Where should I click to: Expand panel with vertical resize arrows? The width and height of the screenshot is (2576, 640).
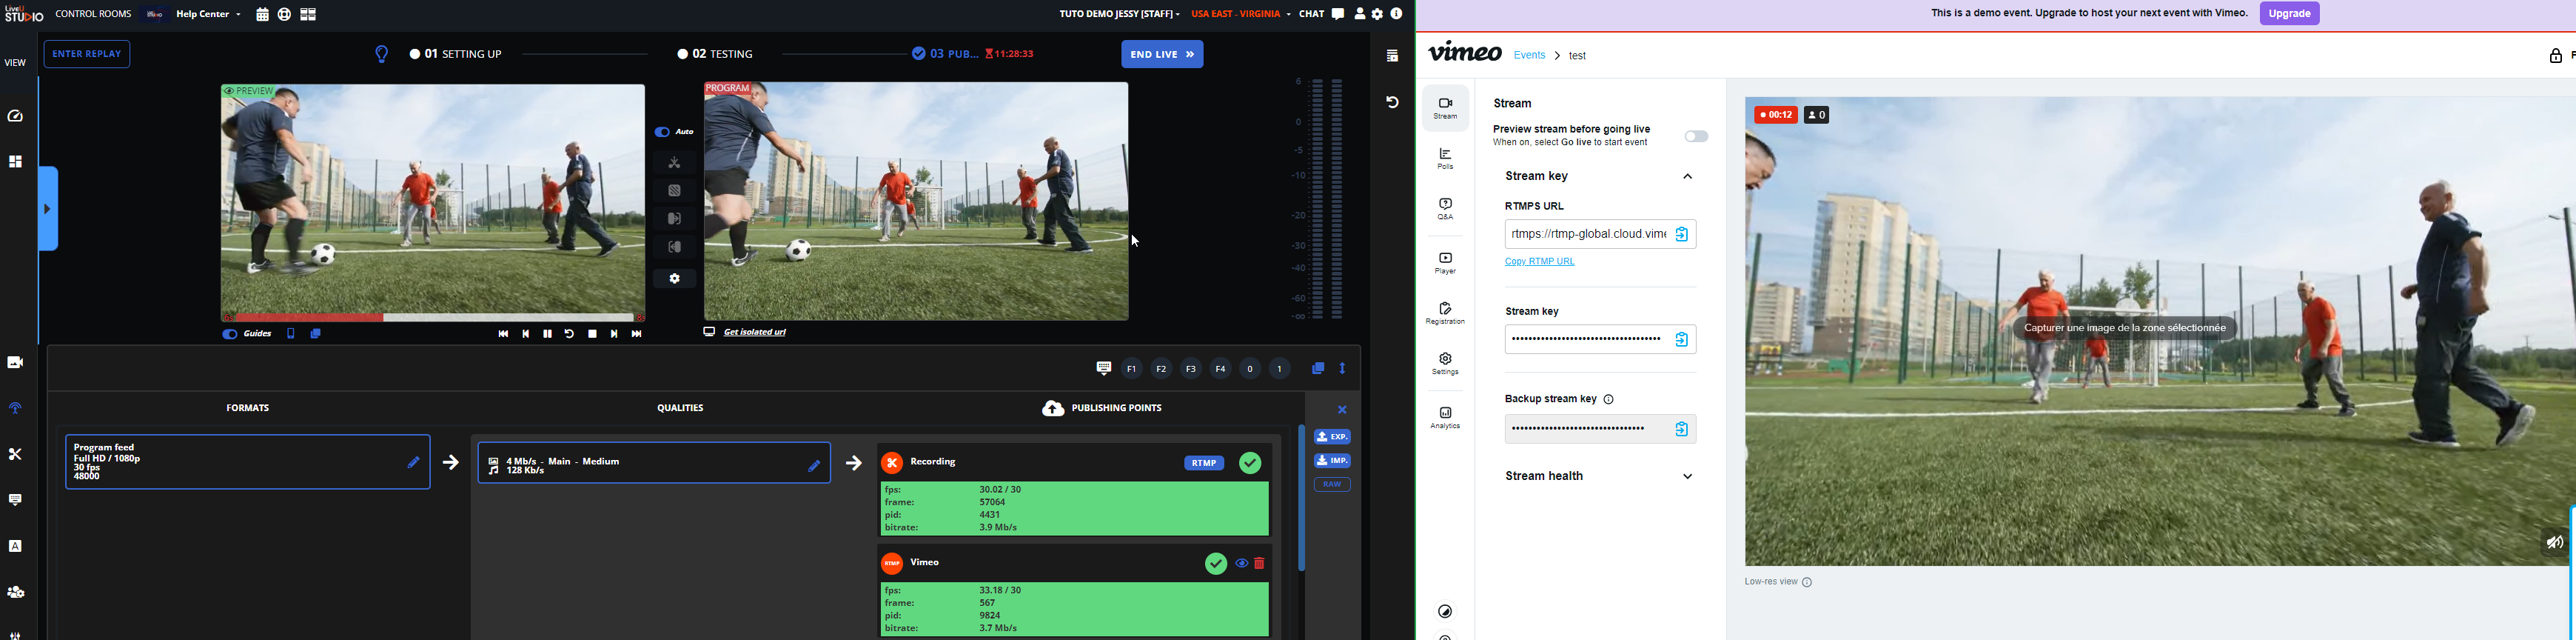pos(1343,369)
